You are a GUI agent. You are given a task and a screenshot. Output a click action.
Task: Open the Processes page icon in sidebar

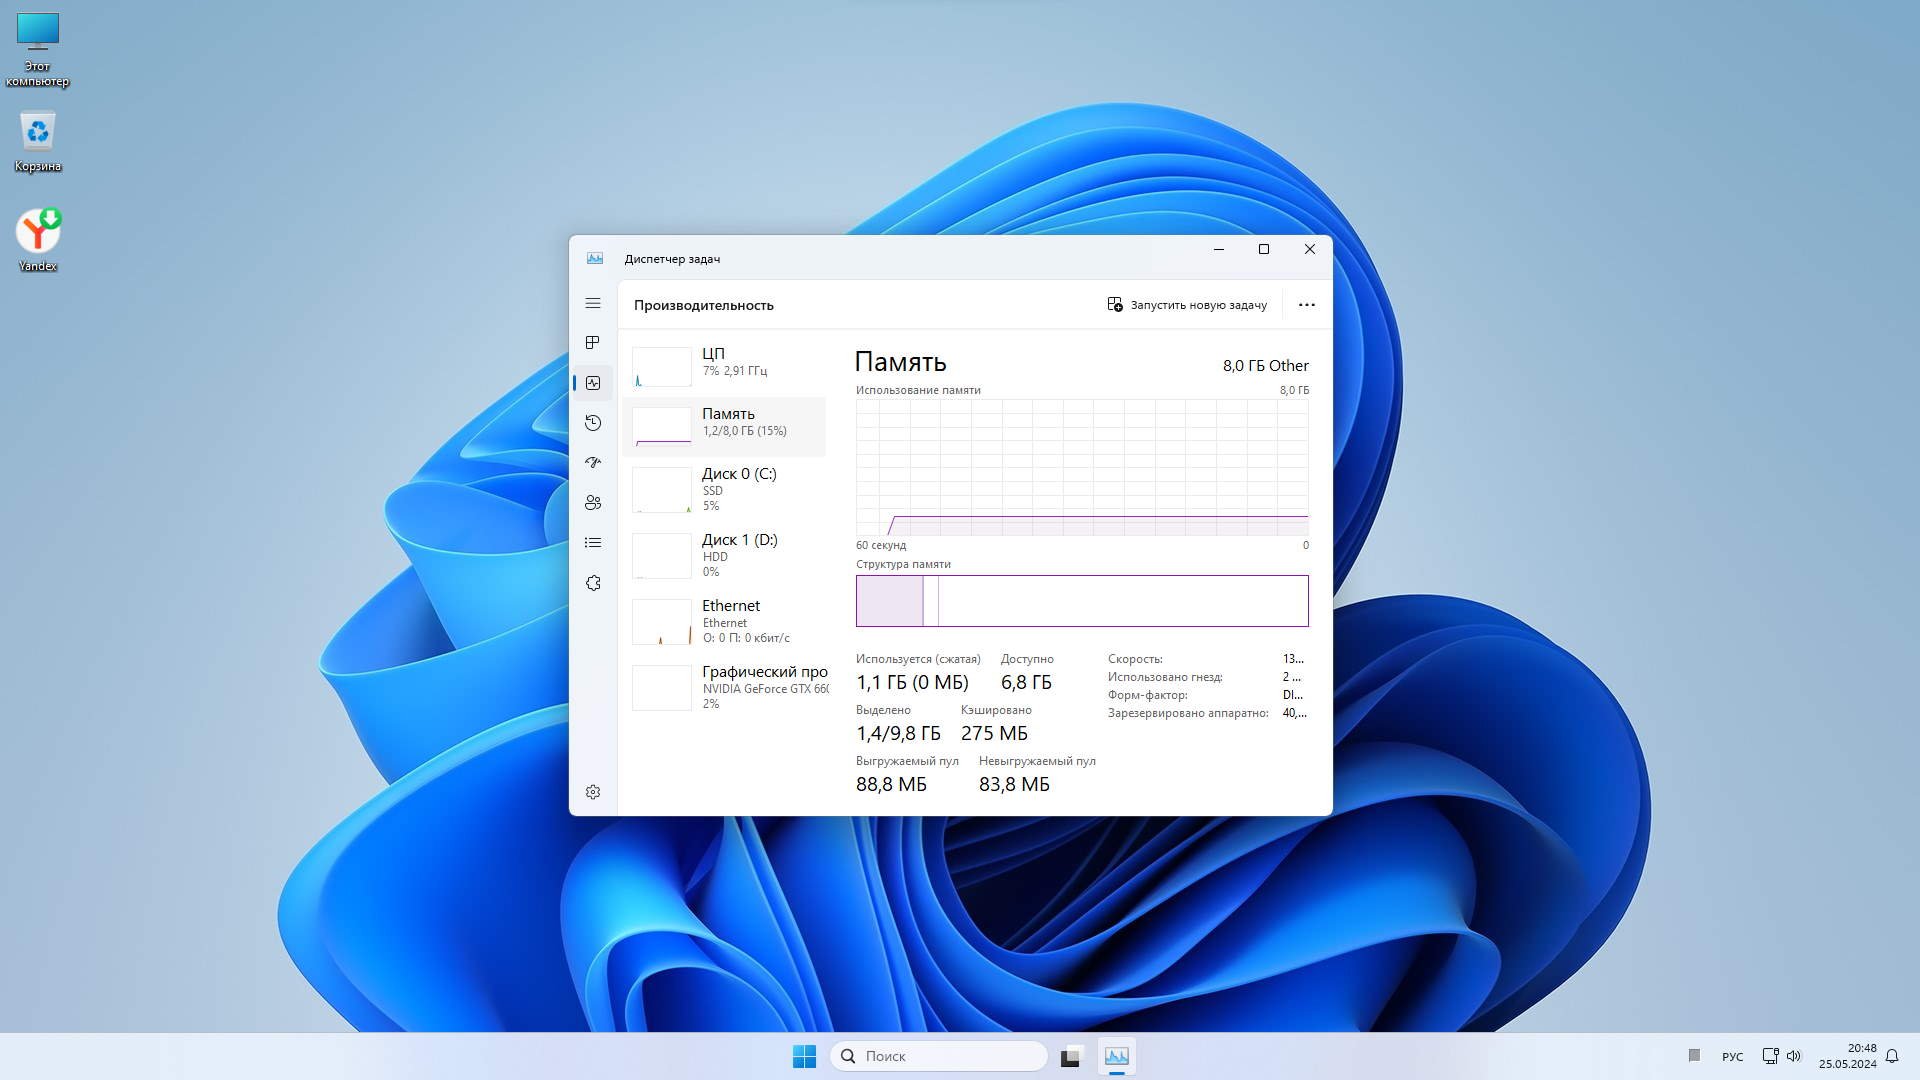click(593, 343)
